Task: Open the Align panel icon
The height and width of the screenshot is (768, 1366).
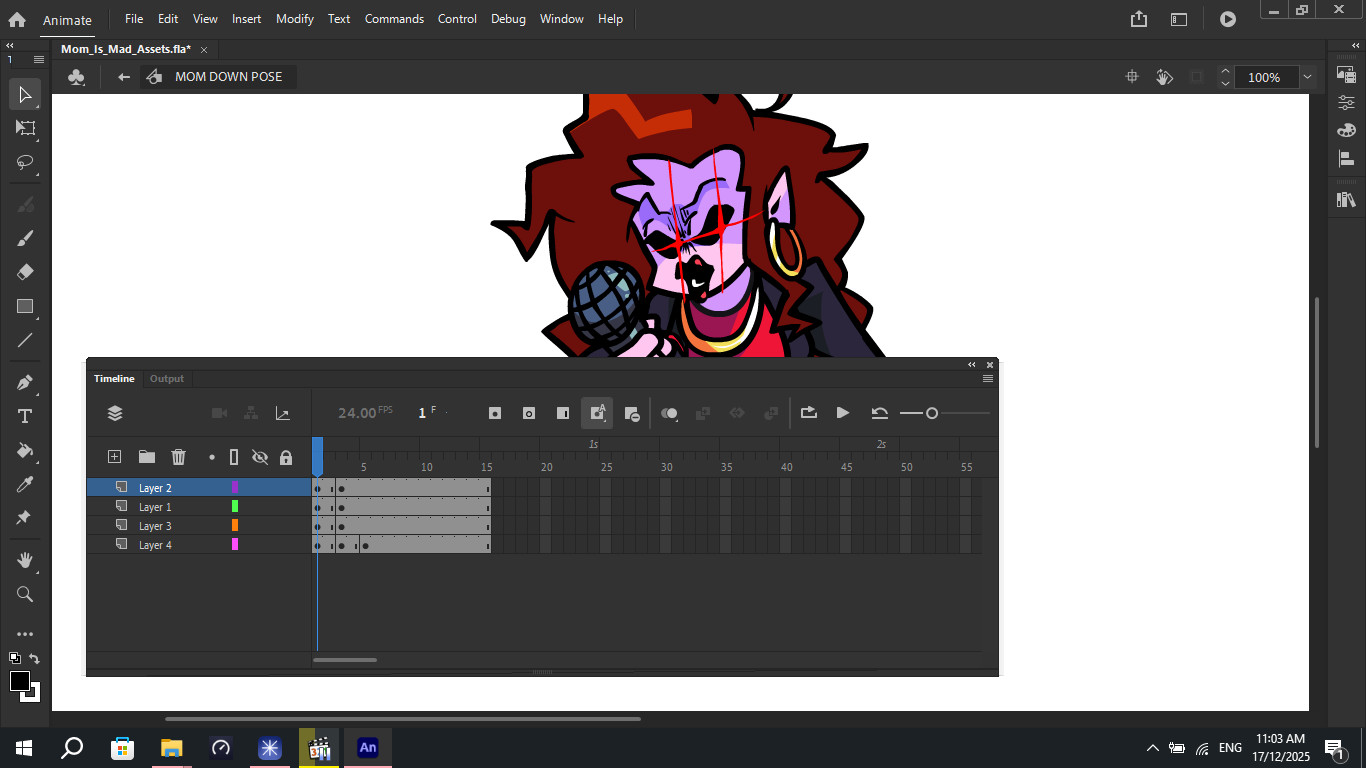Action: point(1346,158)
